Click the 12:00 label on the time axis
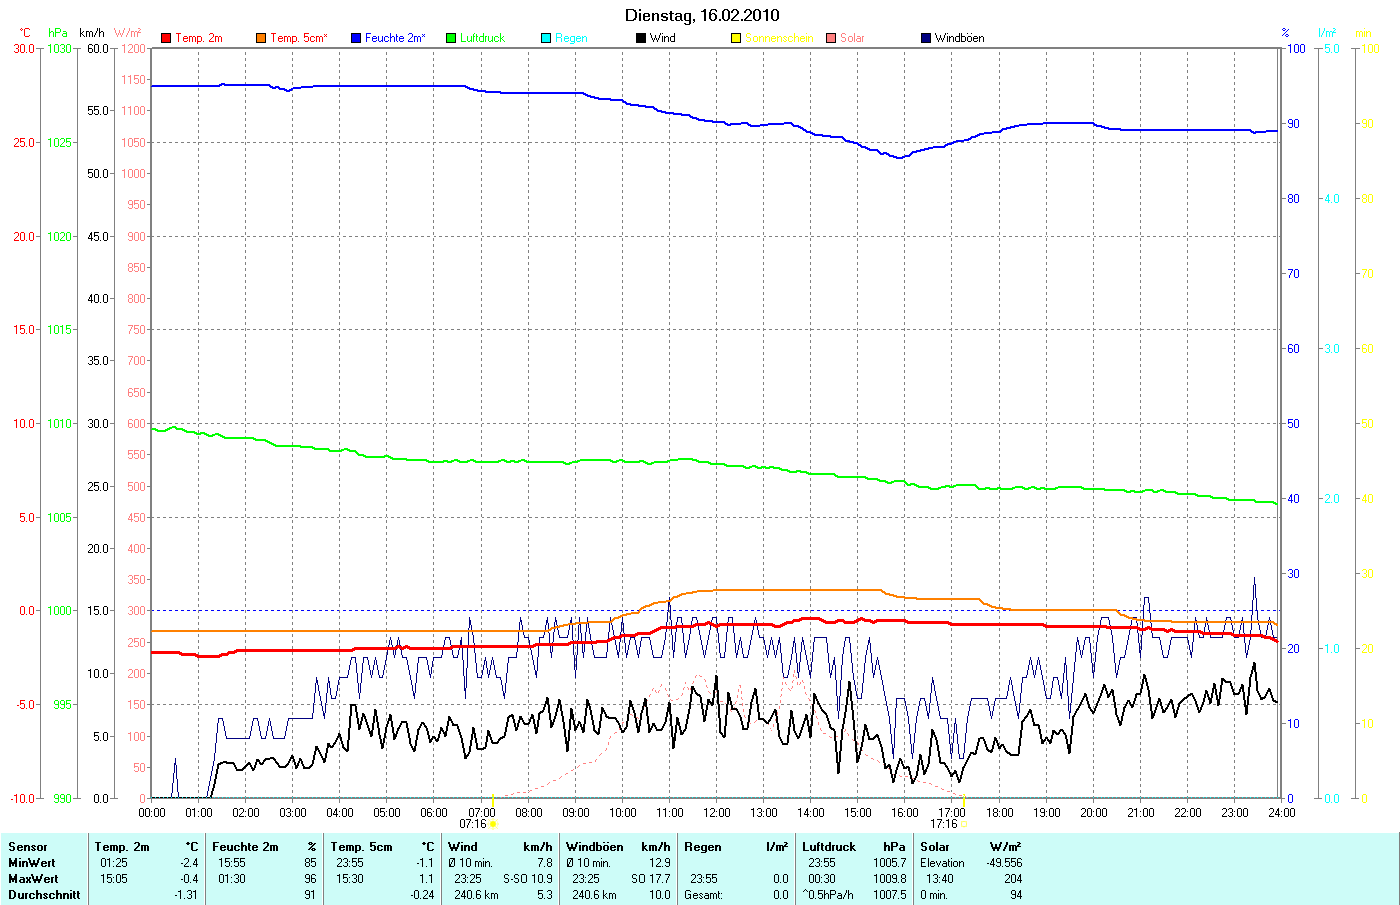 (716, 813)
